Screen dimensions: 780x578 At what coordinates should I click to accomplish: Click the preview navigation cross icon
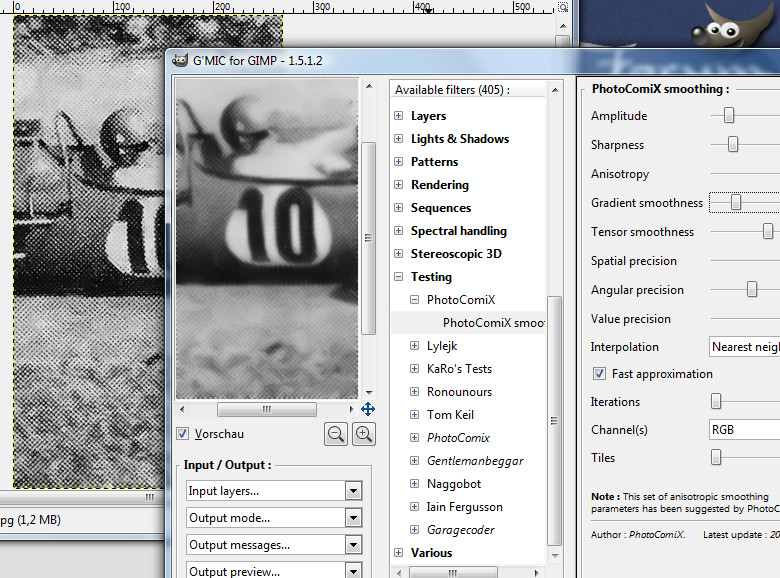pyautogui.click(x=368, y=409)
